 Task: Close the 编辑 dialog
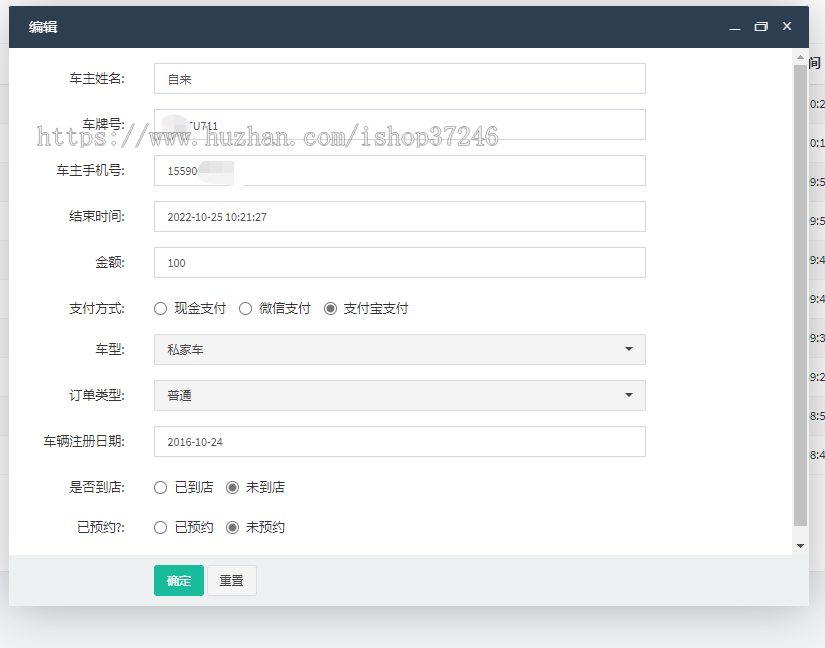(x=787, y=26)
